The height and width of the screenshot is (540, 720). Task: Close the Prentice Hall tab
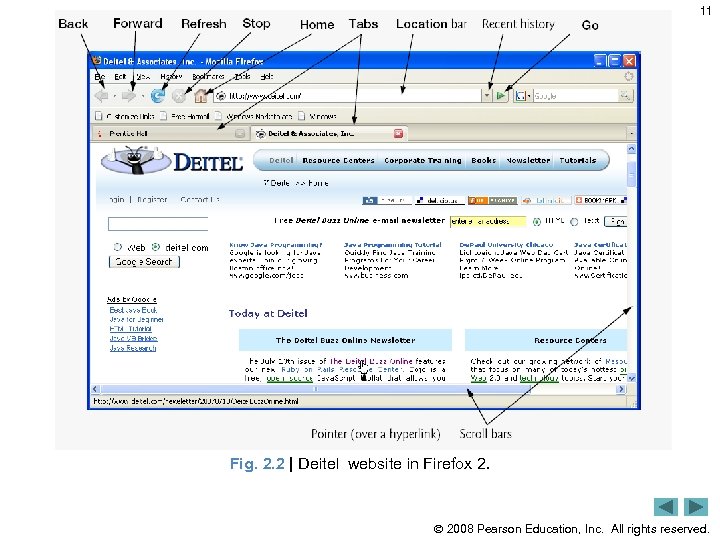point(240,134)
